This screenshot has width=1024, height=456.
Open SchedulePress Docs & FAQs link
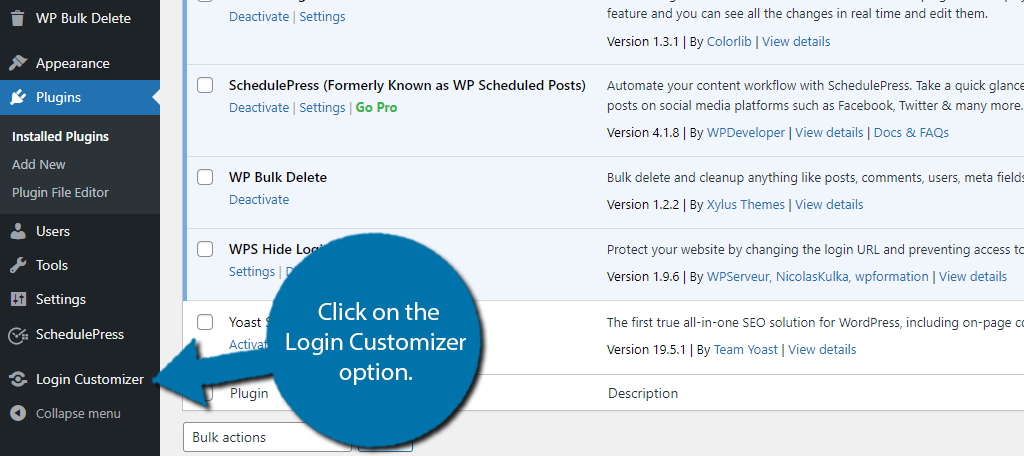pos(911,133)
